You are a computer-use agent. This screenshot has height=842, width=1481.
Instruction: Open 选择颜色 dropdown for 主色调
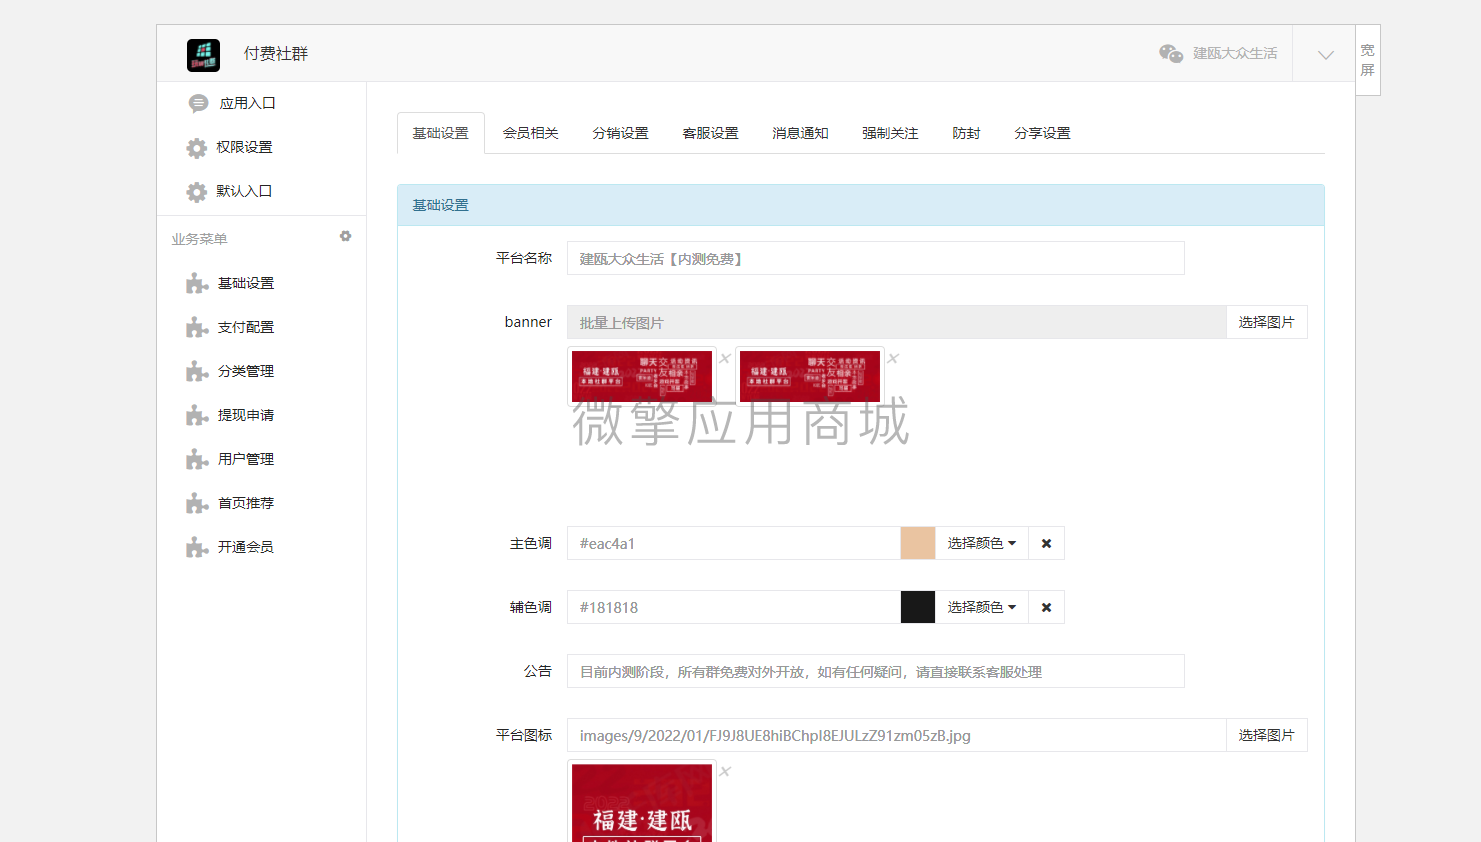[x=982, y=543]
